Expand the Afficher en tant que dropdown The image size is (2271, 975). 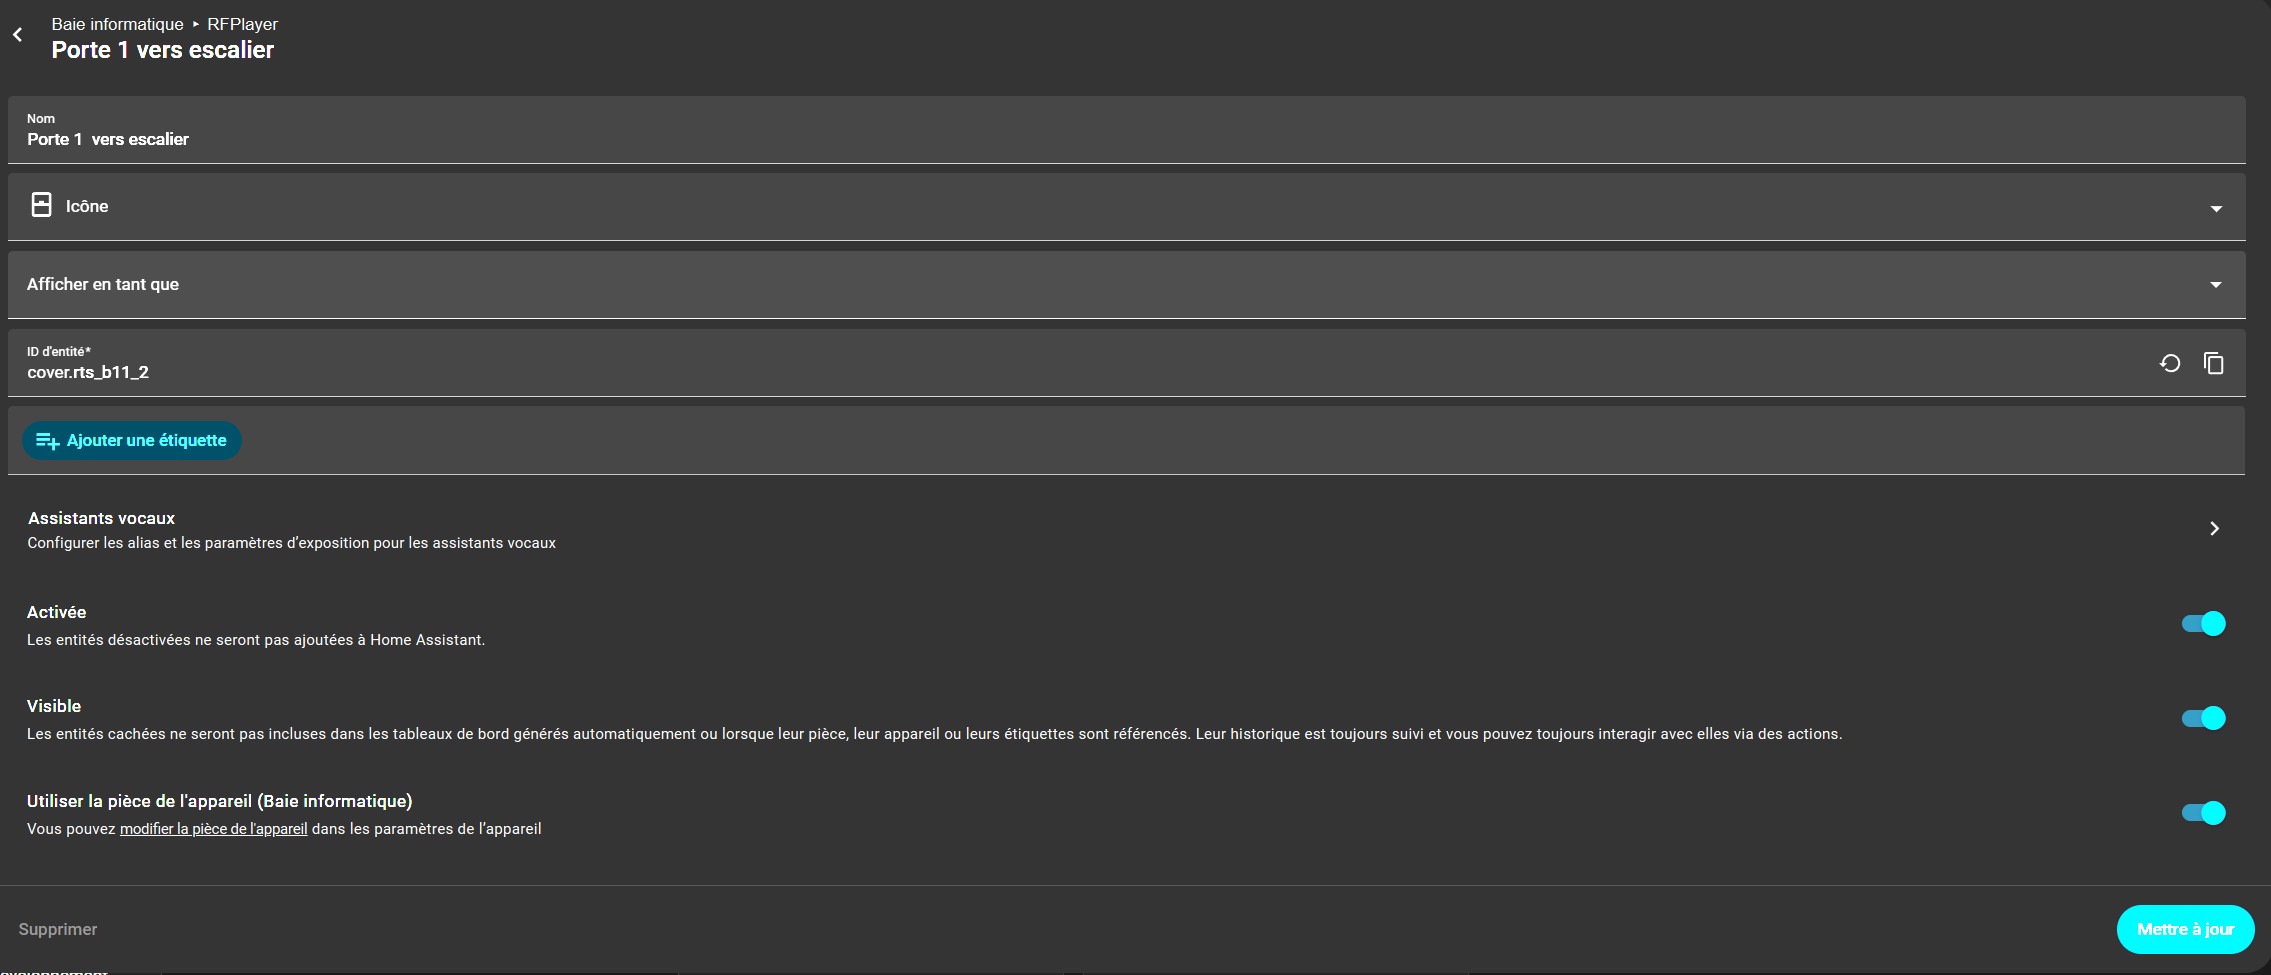(x=2215, y=285)
